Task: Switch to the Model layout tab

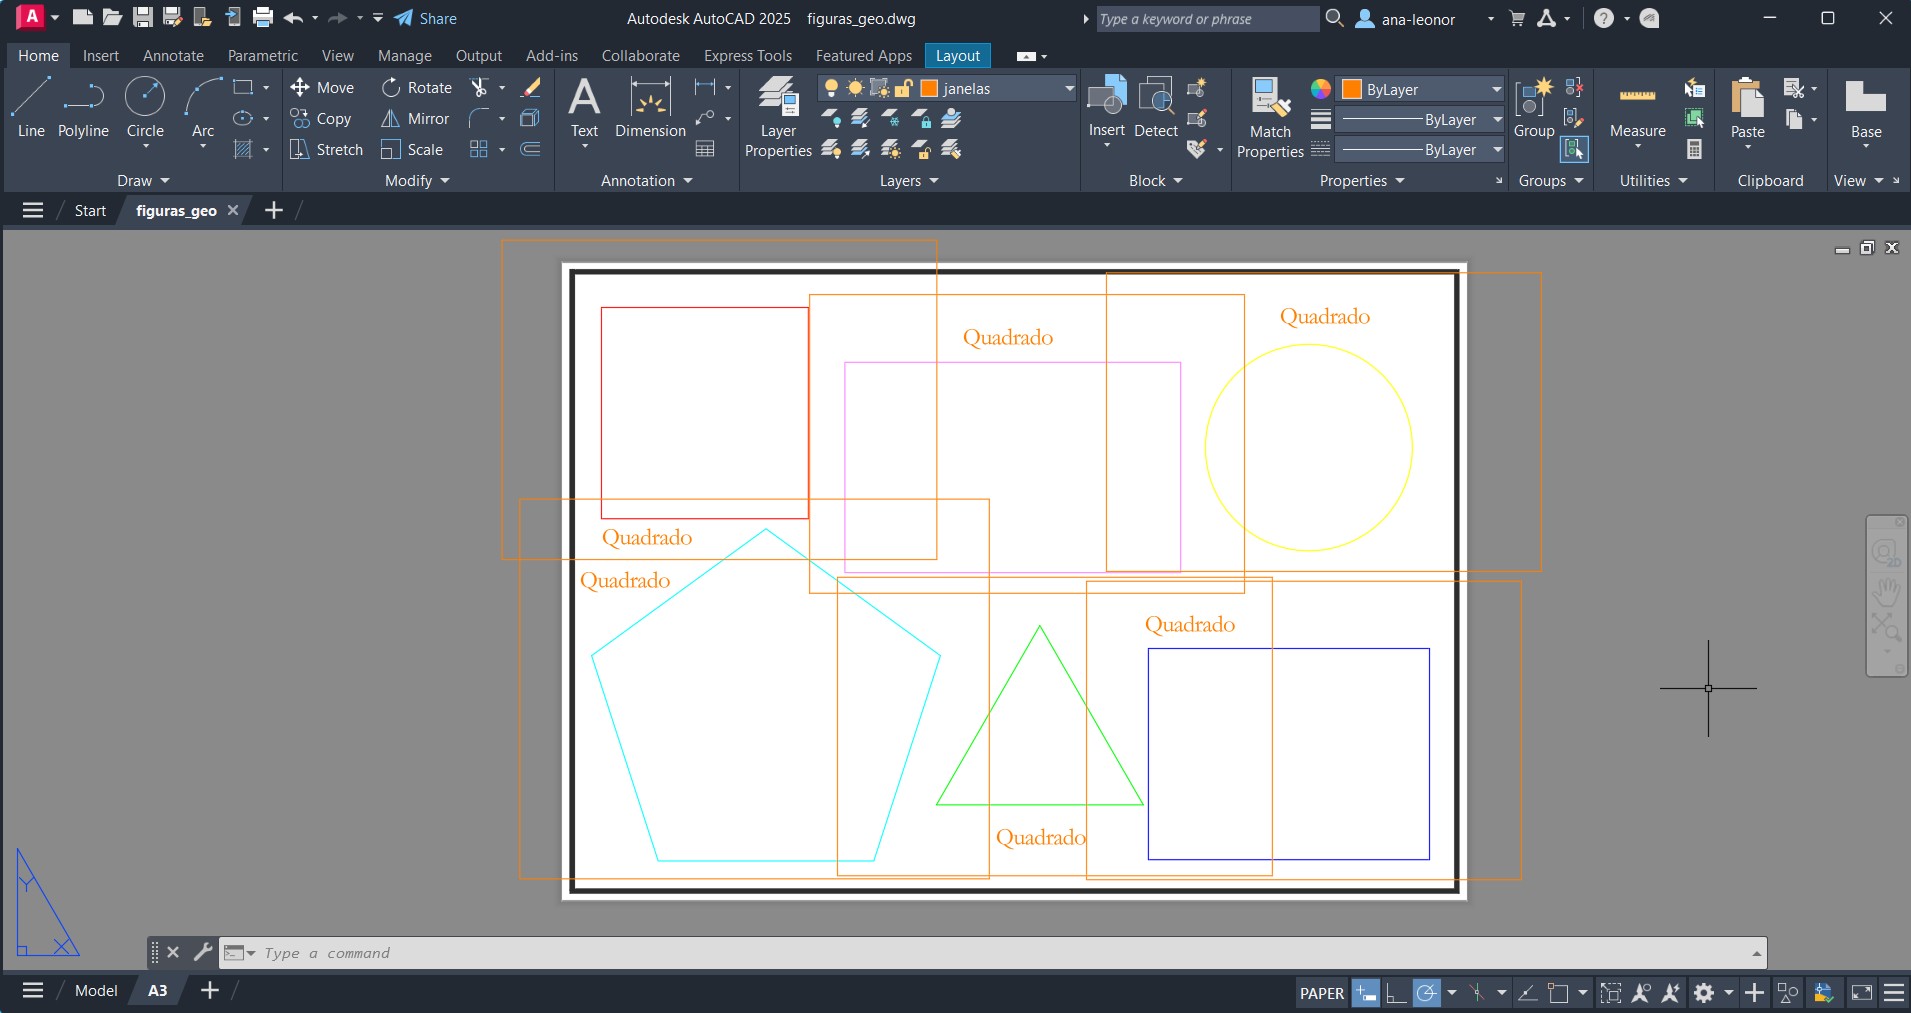Action: coord(96,990)
